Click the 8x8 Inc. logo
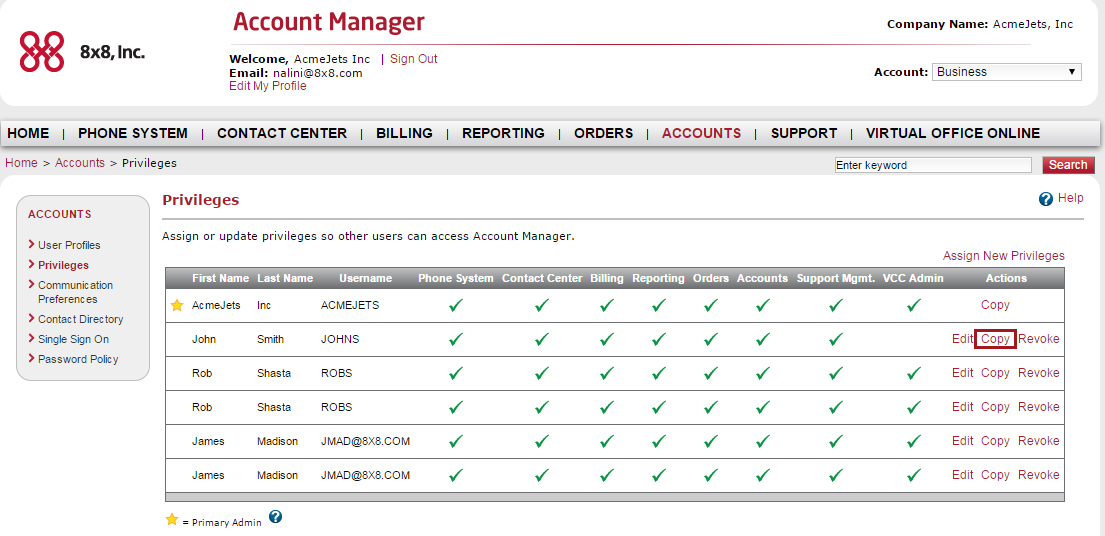This screenshot has height=536, width=1105. [82, 51]
